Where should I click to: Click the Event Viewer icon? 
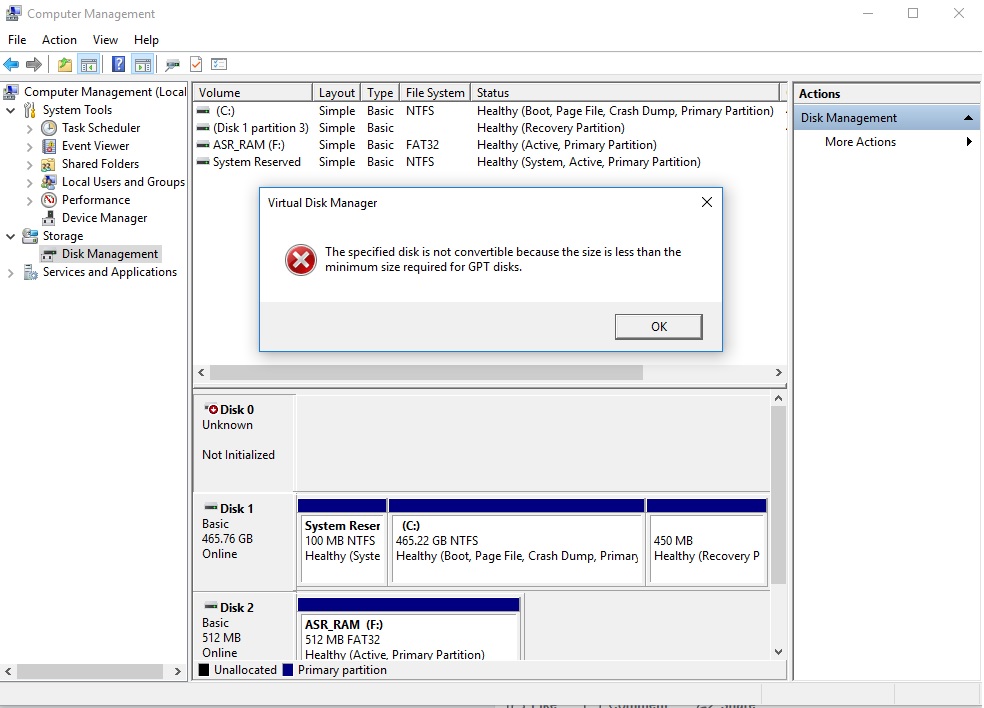pyautogui.click(x=49, y=146)
